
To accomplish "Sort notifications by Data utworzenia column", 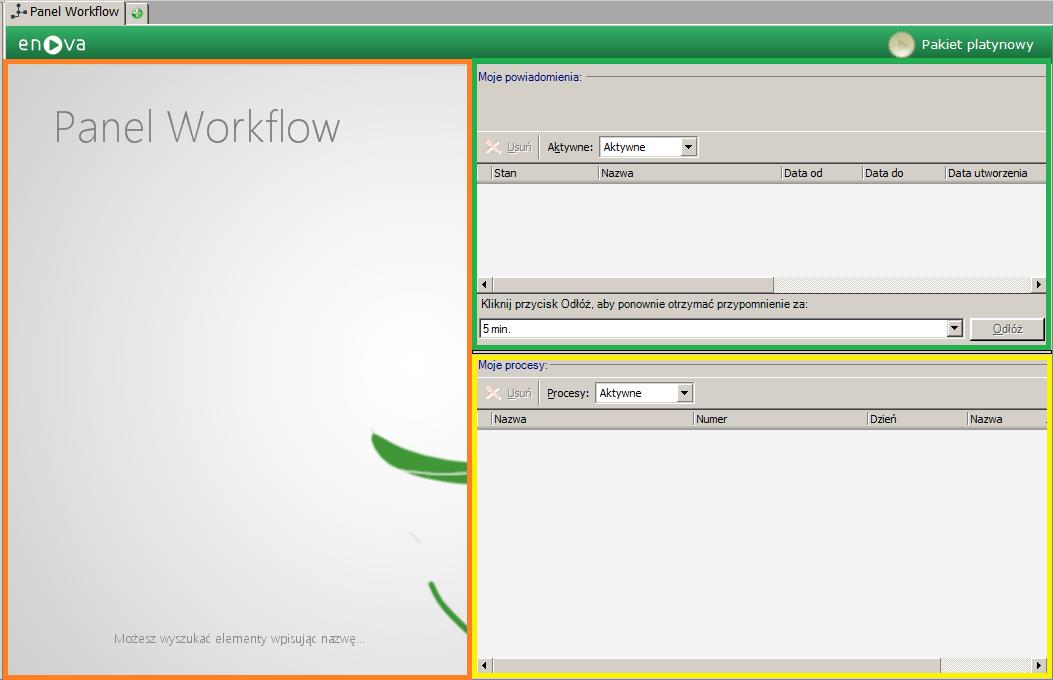I will click(995, 173).
